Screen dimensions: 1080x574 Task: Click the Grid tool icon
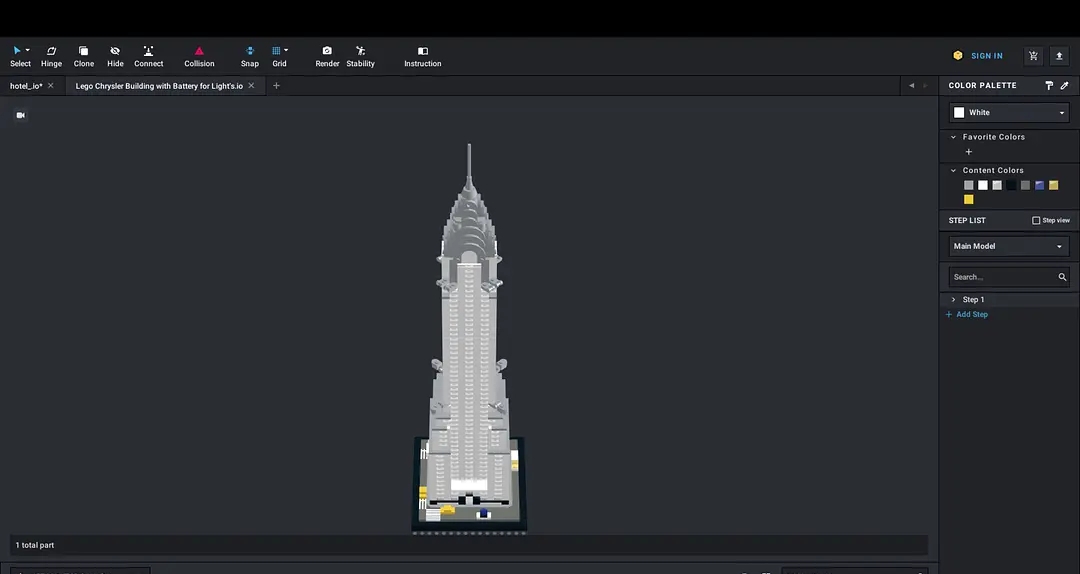pyautogui.click(x=276, y=50)
